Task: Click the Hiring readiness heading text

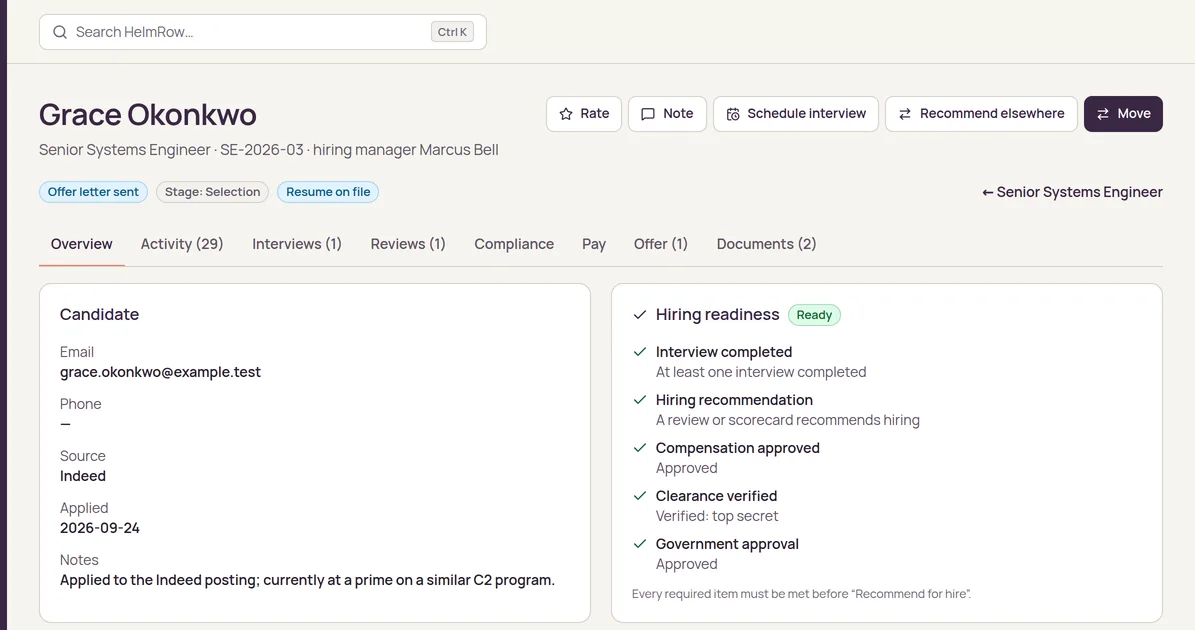Action: click(717, 315)
